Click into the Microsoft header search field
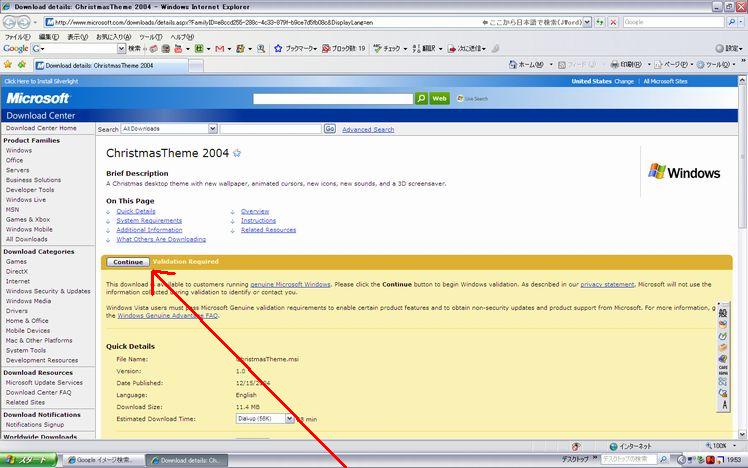748x468 pixels. pos(333,99)
